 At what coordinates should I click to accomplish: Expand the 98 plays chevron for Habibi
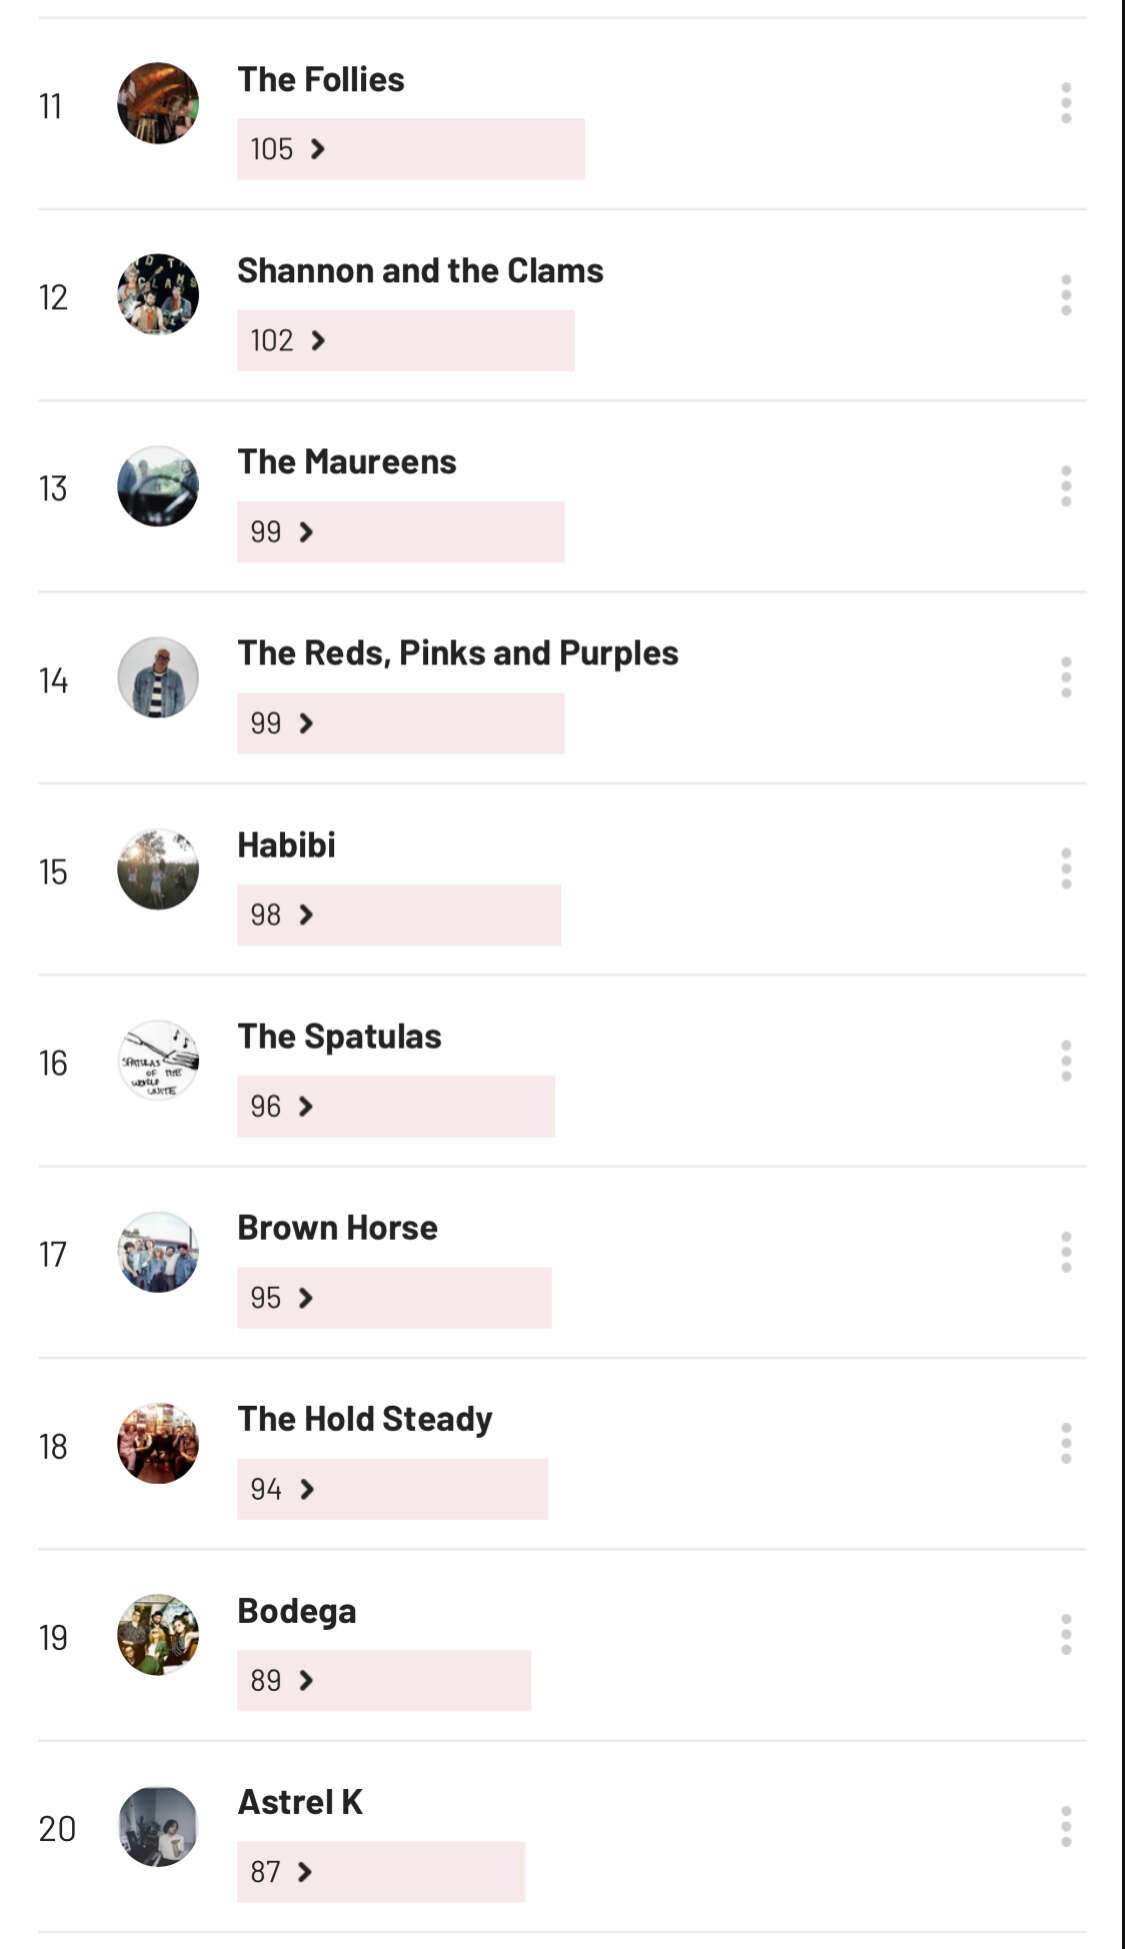tap(307, 915)
